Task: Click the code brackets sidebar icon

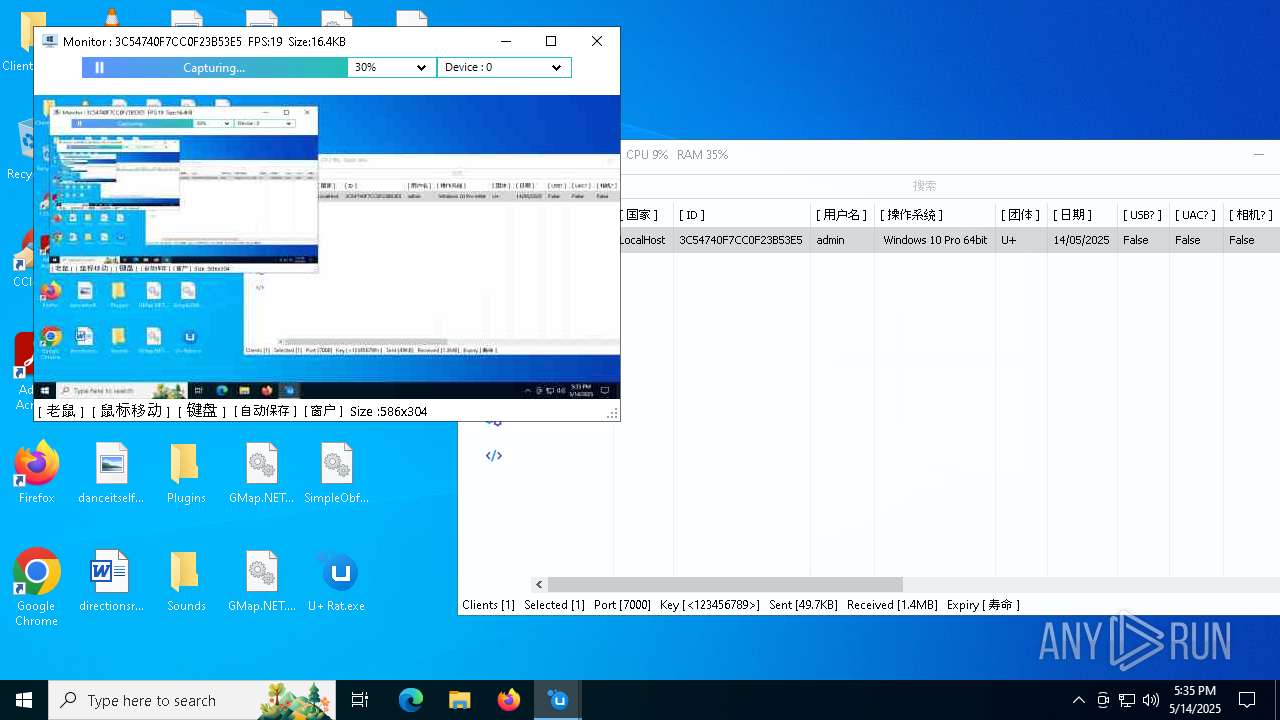Action: point(494,456)
